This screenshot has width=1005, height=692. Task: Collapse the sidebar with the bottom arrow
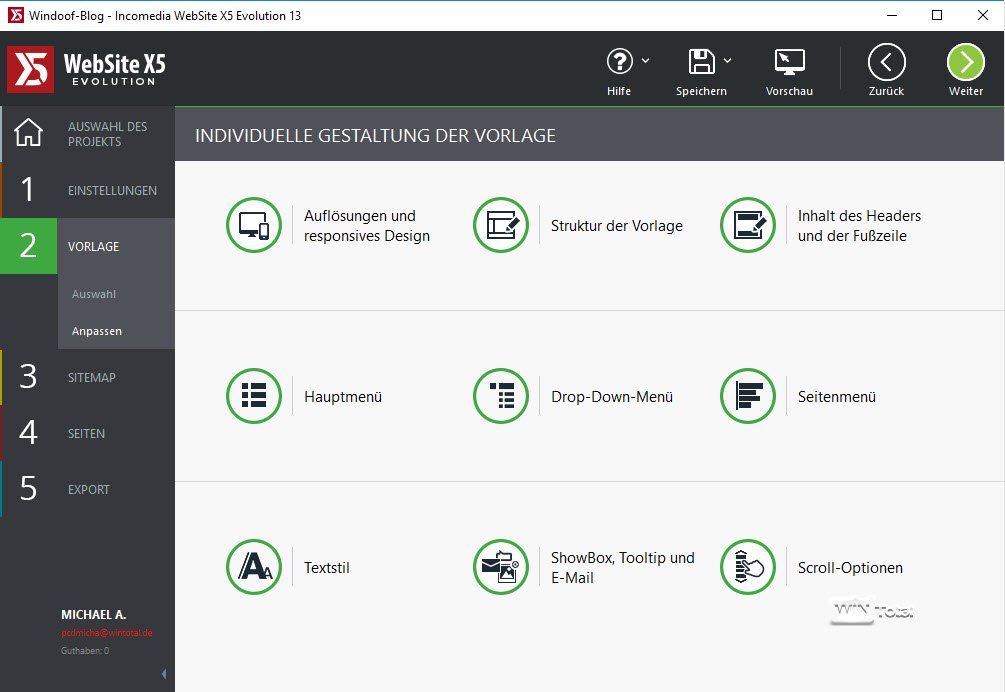[x=164, y=675]
